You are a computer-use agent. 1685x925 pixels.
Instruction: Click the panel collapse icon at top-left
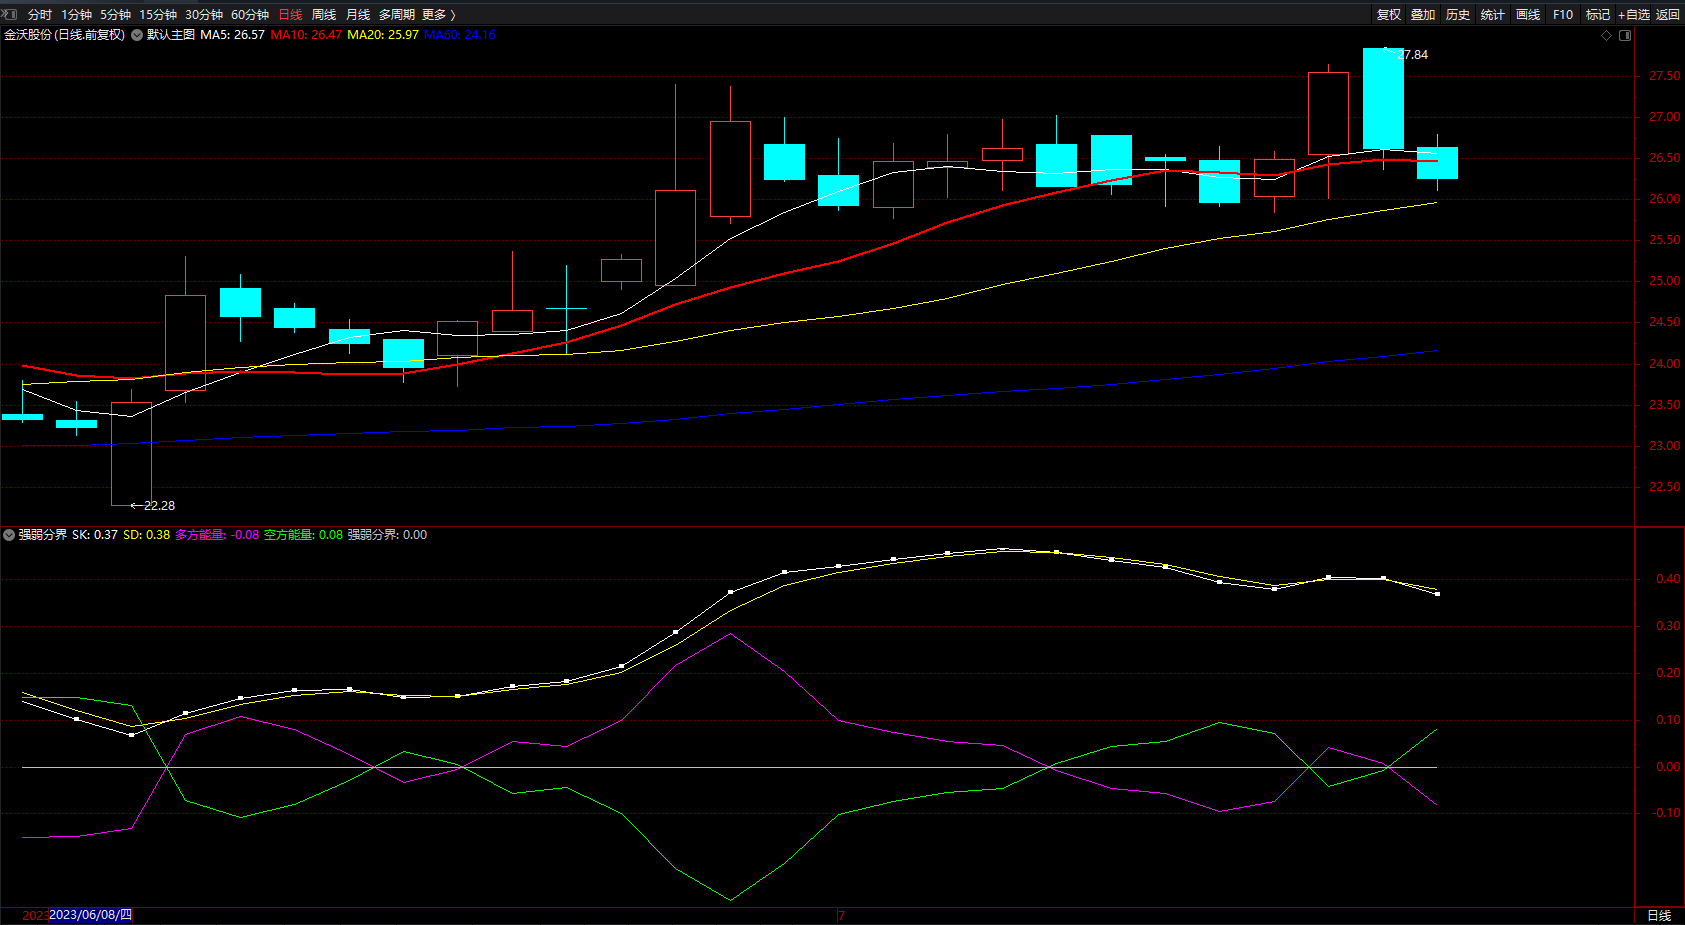pos(11,14)
